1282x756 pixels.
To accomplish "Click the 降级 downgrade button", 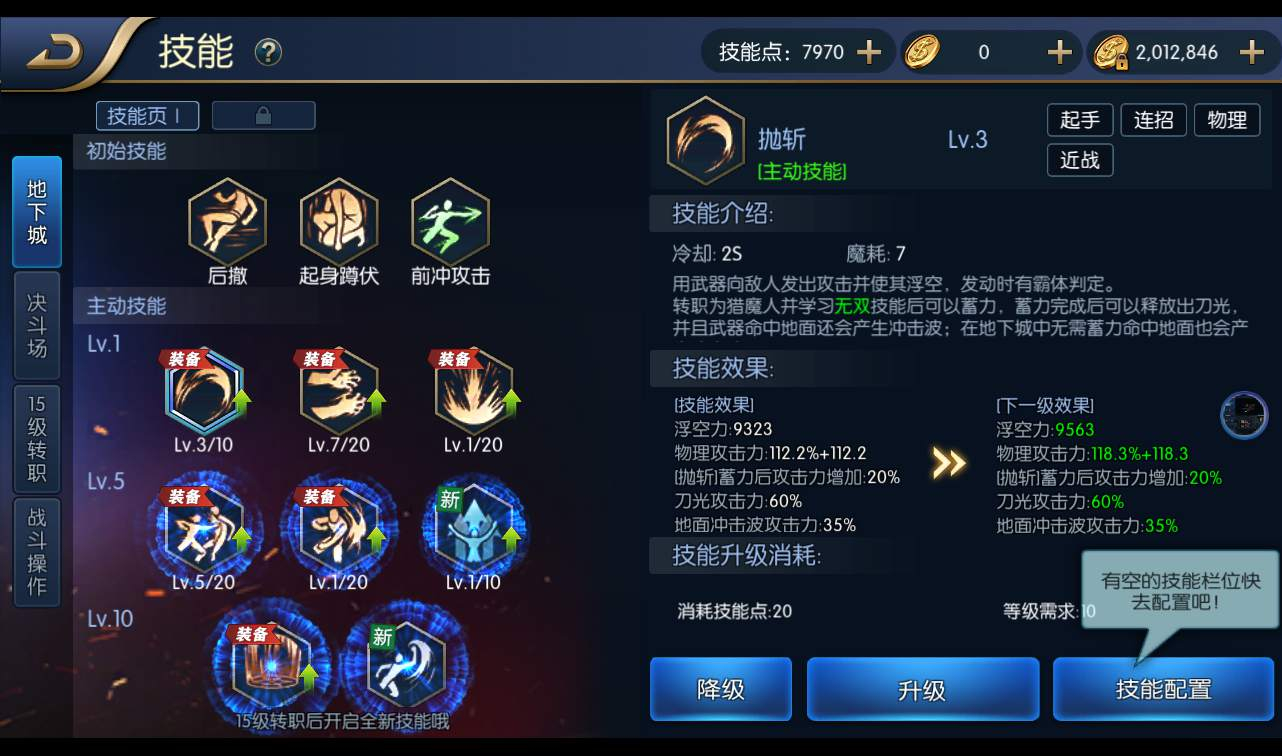I will point(721,689).
